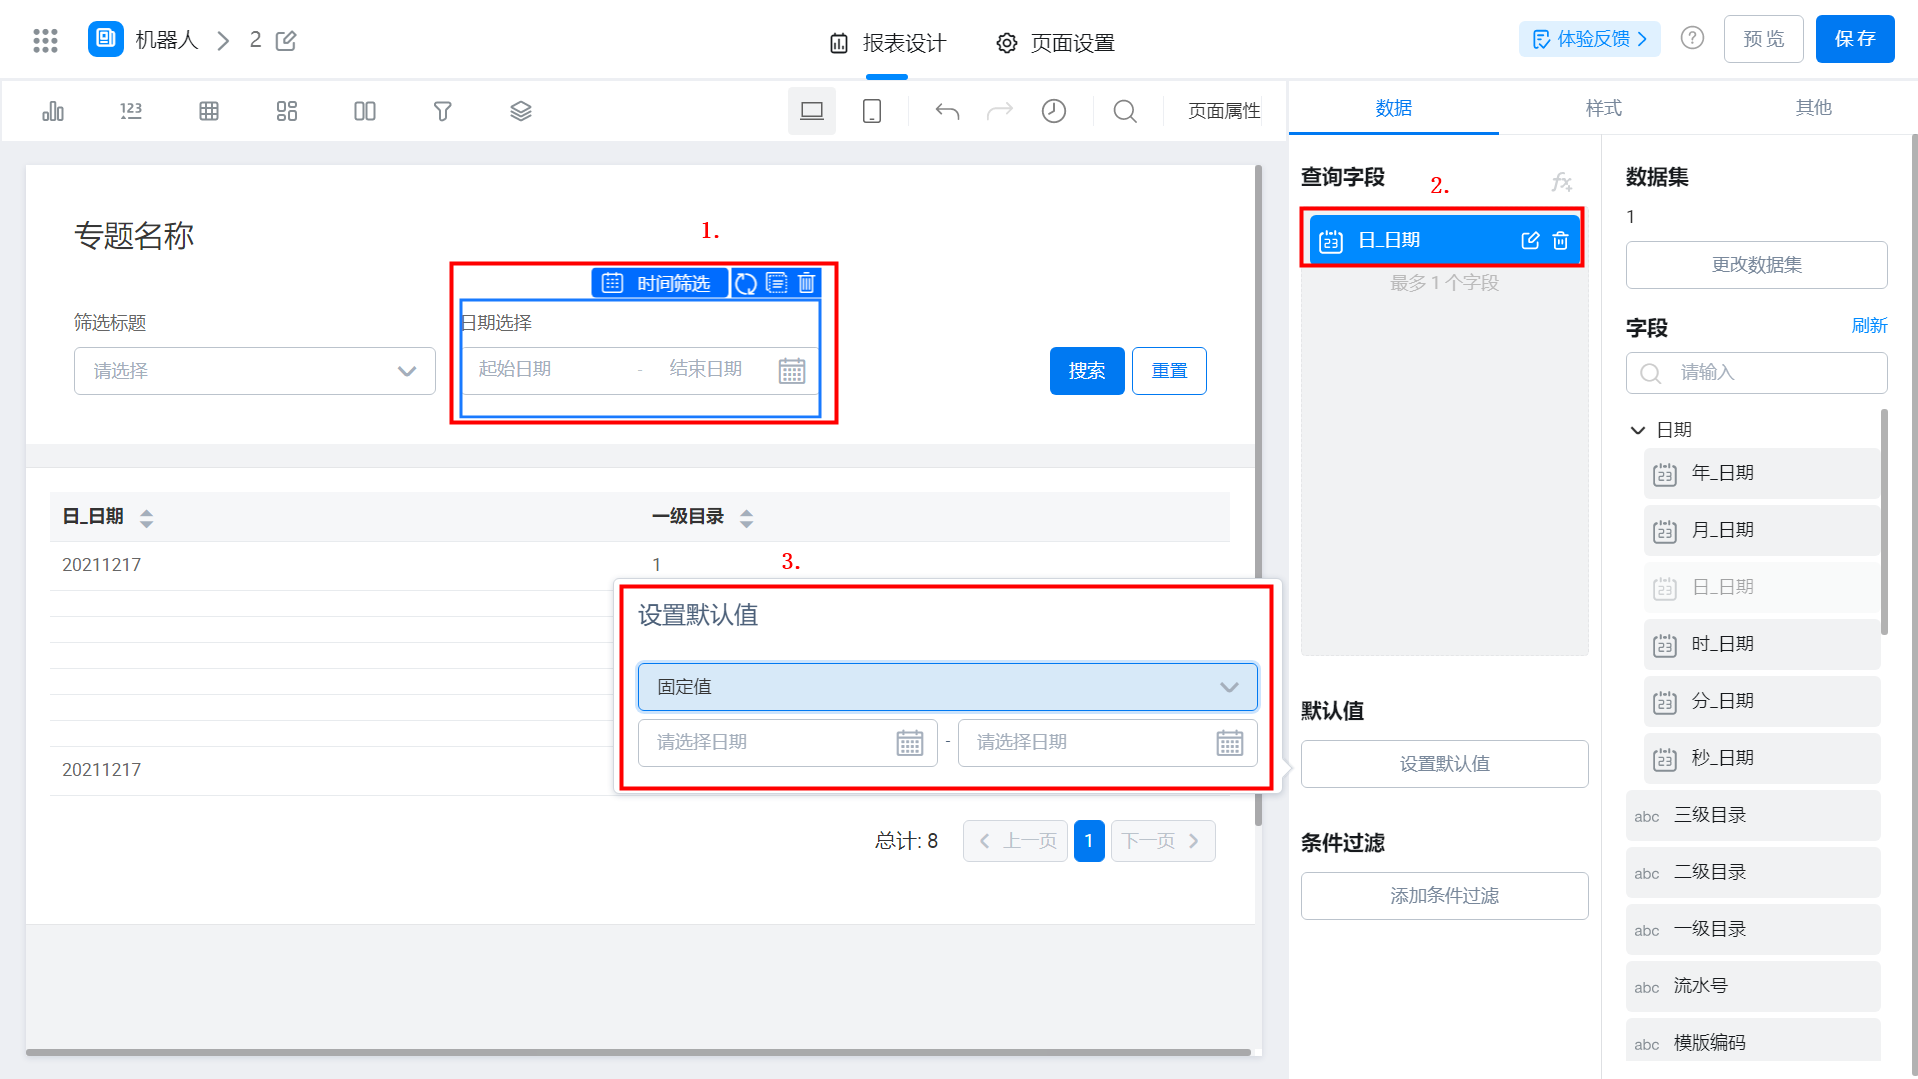This screenshot has width=1918, height=1079.
Task: Open the history clock icon
Action: pos(1054,111)
